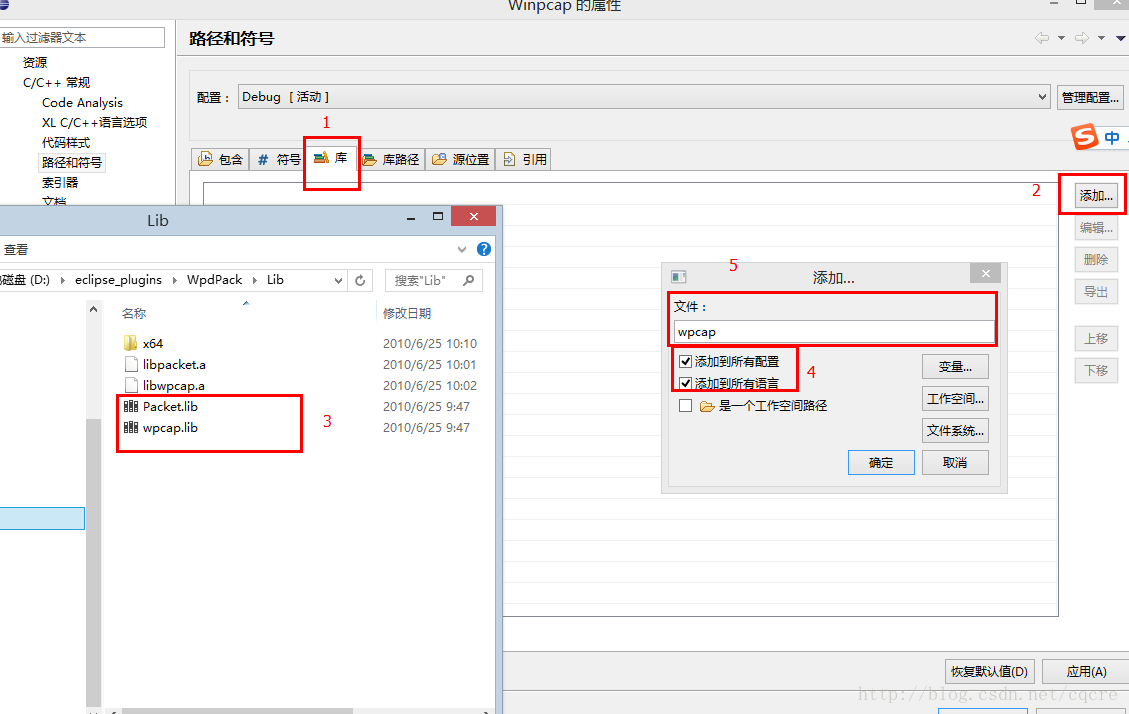
Task: Enable the 是一个工作空间路径 checkbox
Action: click(x=685, y=406)
